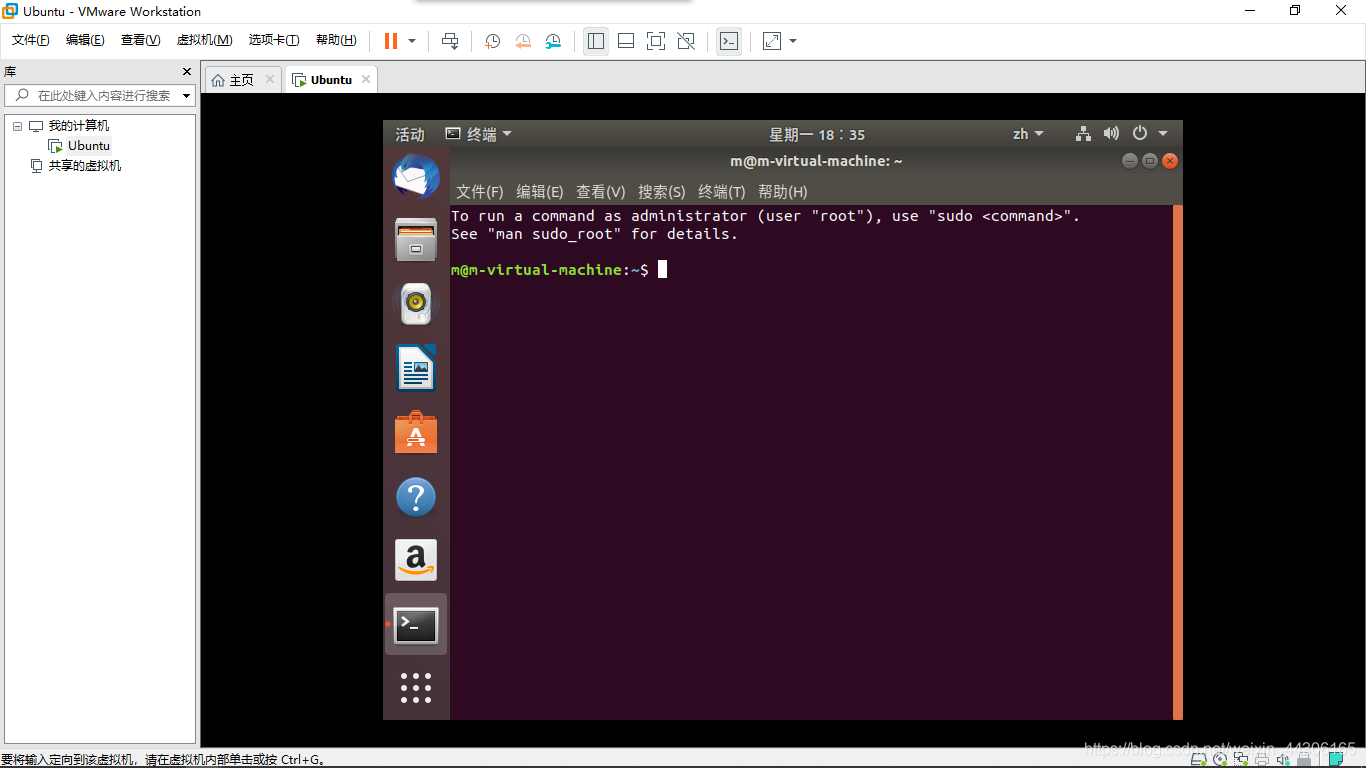1366x768 pixels.
Task: Open the 活动 activities overview
Action: [410, 134]
